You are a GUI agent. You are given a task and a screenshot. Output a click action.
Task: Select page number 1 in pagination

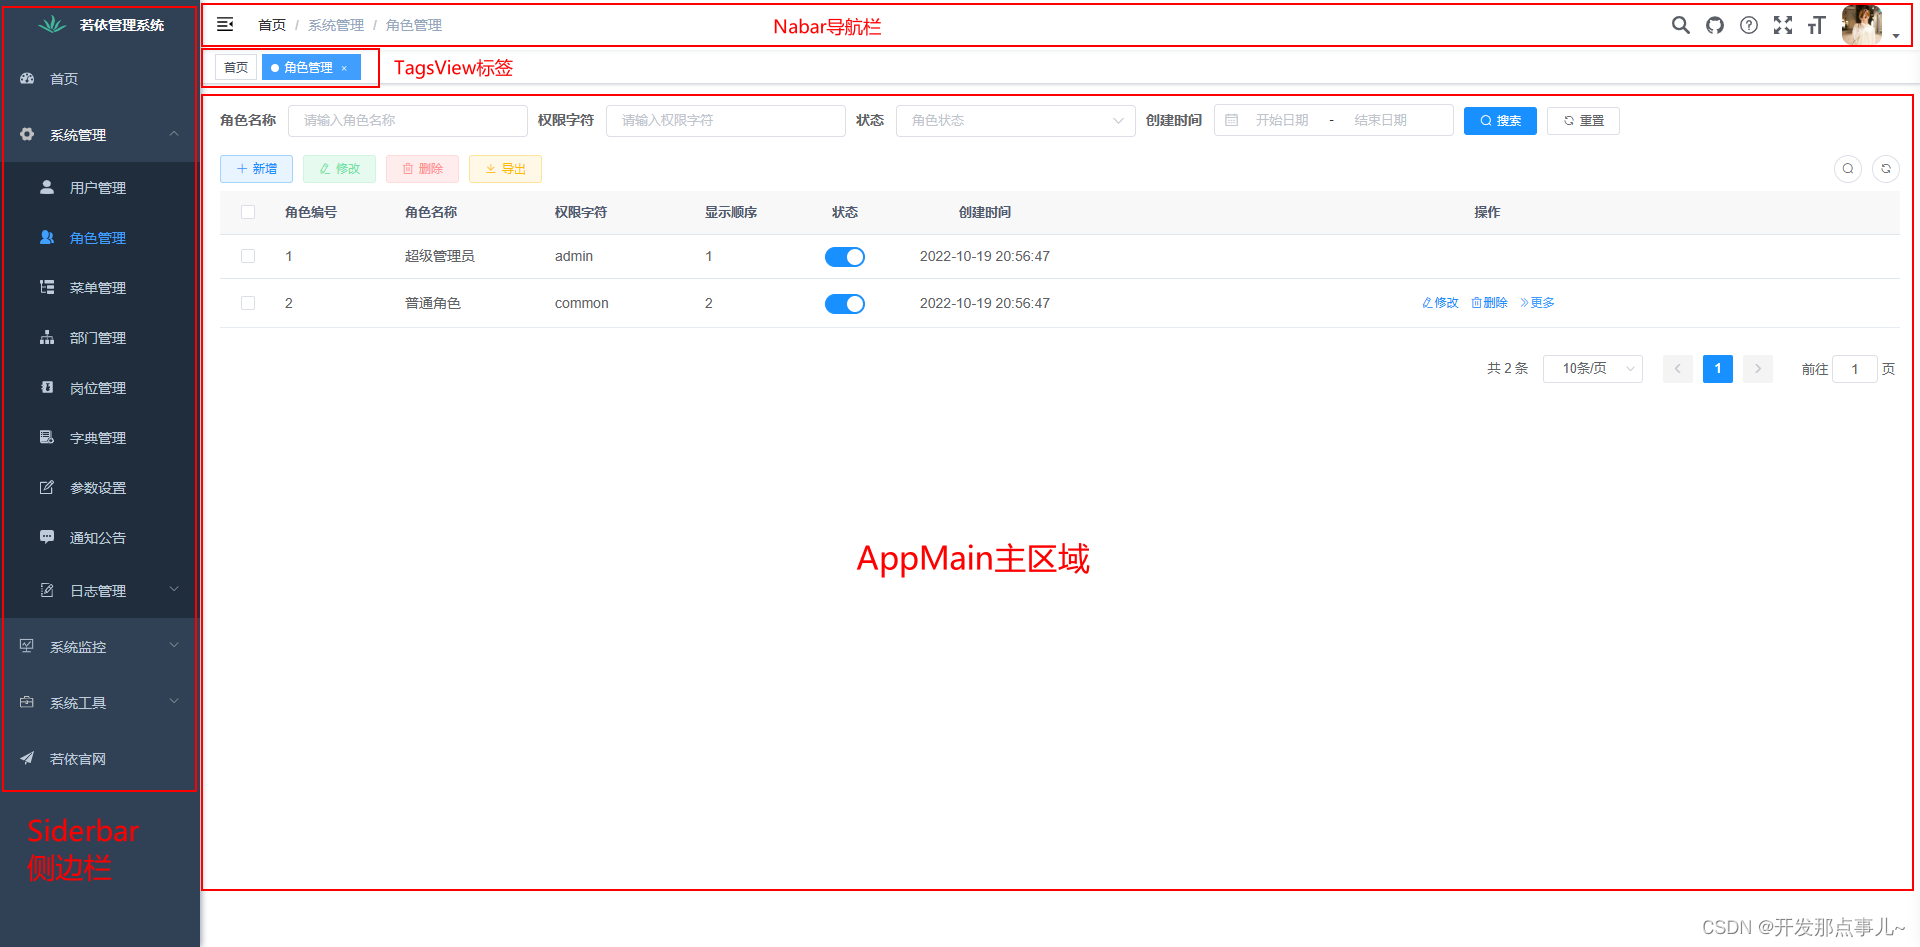(1718, 369)
